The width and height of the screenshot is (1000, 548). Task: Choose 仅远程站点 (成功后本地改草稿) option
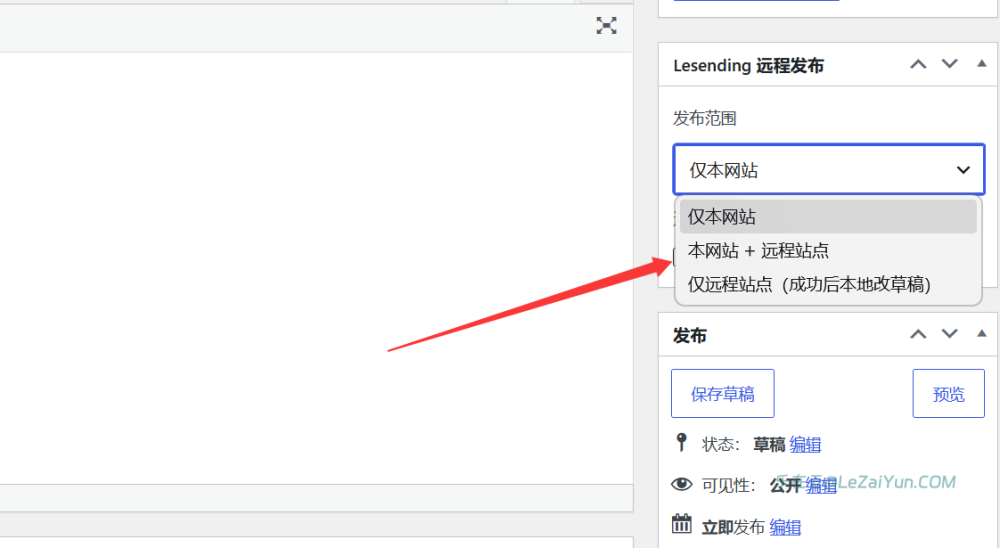click(x=828, y=284)
